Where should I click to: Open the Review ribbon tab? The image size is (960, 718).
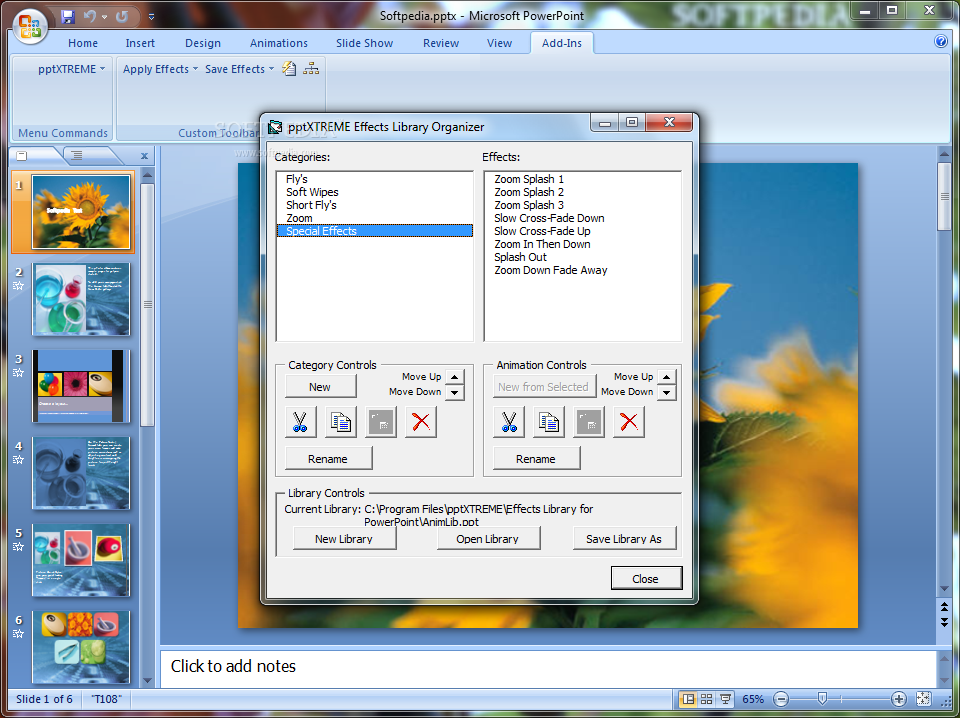point(441,43)
